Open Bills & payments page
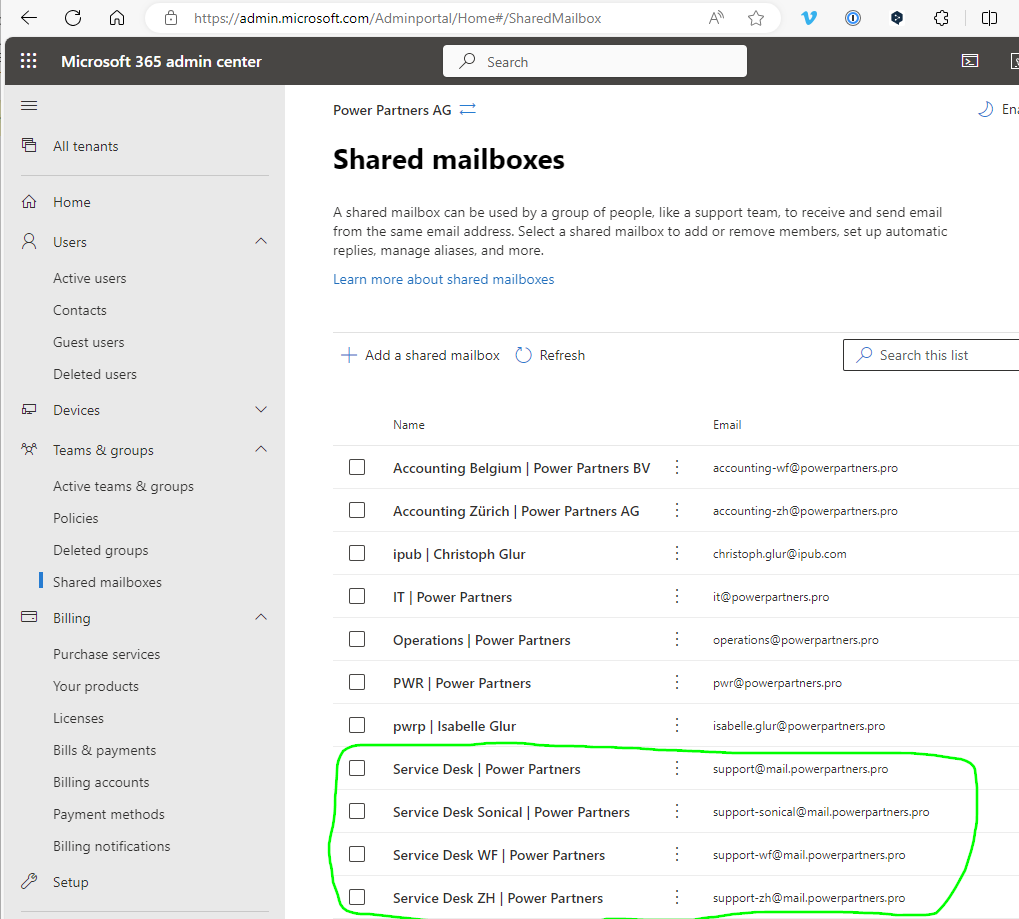Viewport: 1019px width, 919px height. (x=105, y=750)
